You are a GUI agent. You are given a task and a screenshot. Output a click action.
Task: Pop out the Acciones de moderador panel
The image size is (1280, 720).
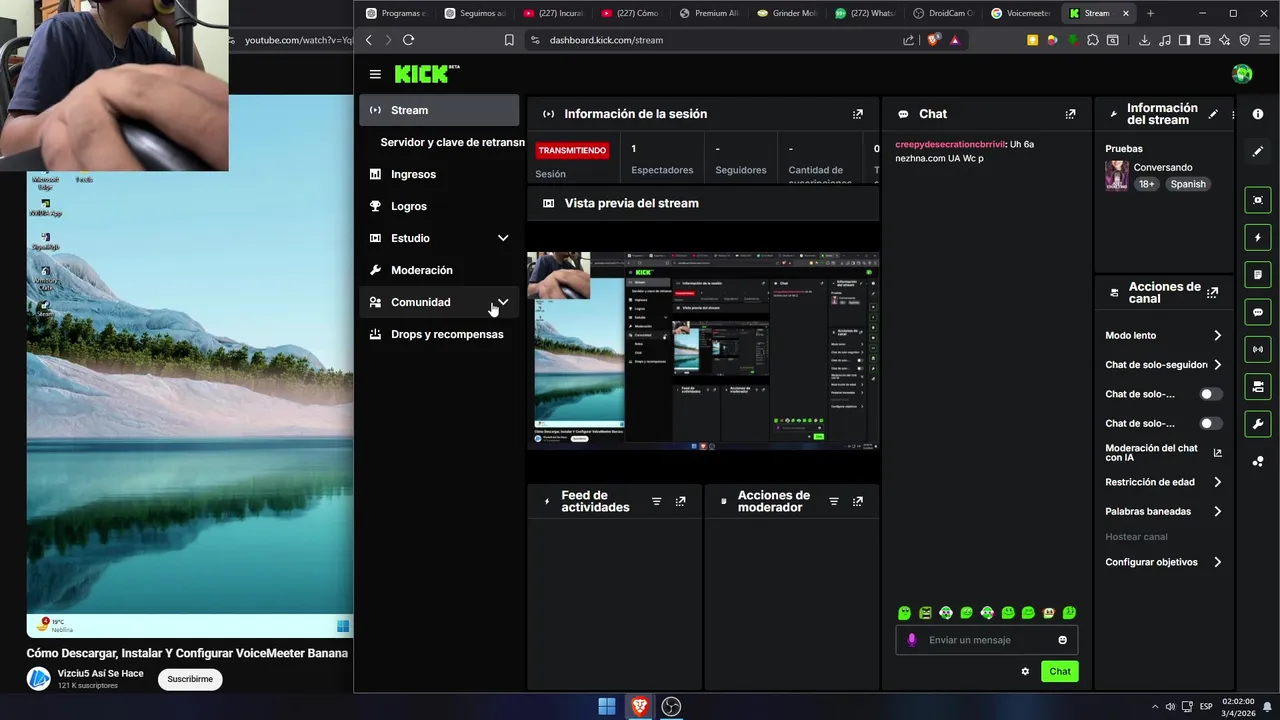[857, 502]
